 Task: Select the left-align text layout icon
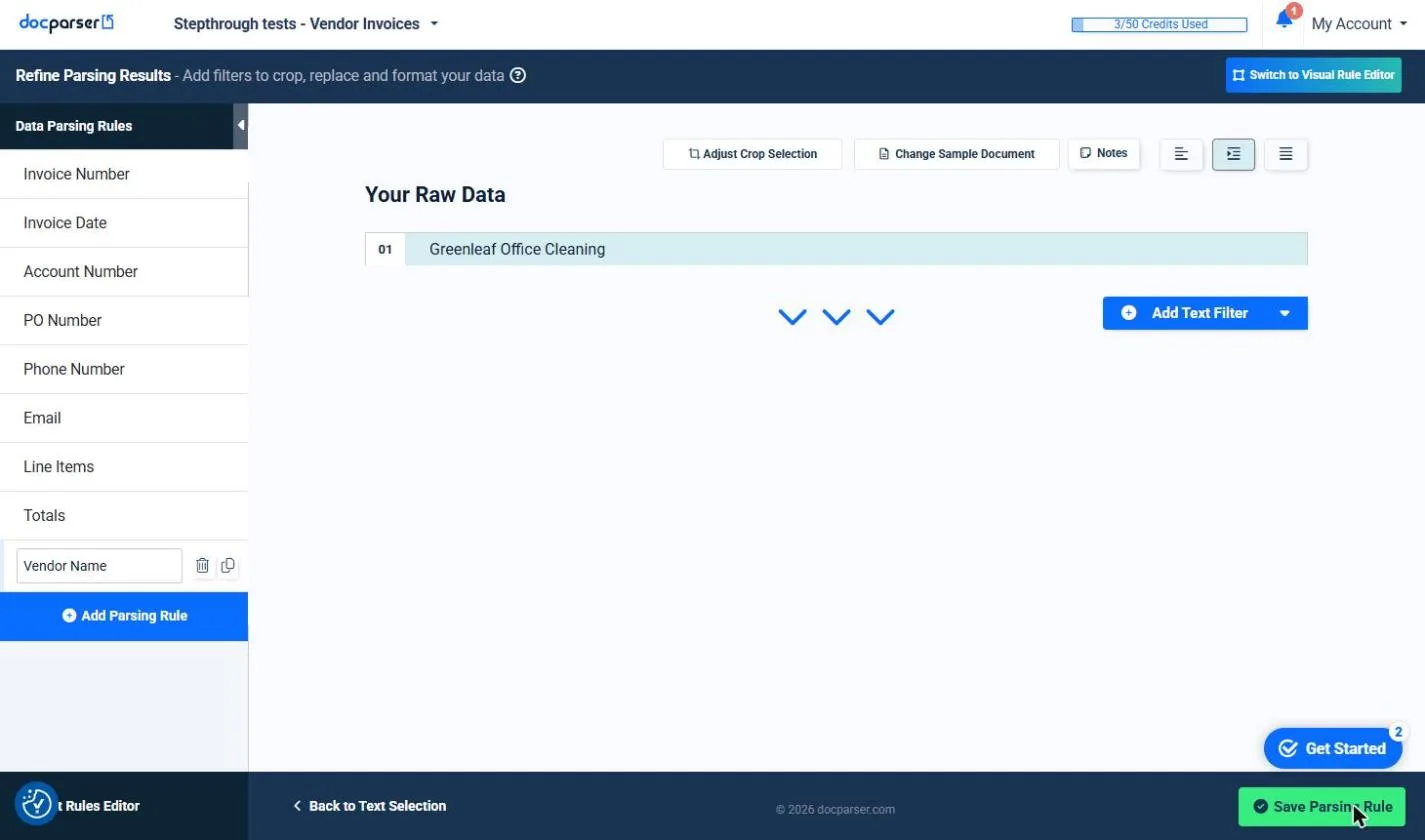(x=1181, y=154)
